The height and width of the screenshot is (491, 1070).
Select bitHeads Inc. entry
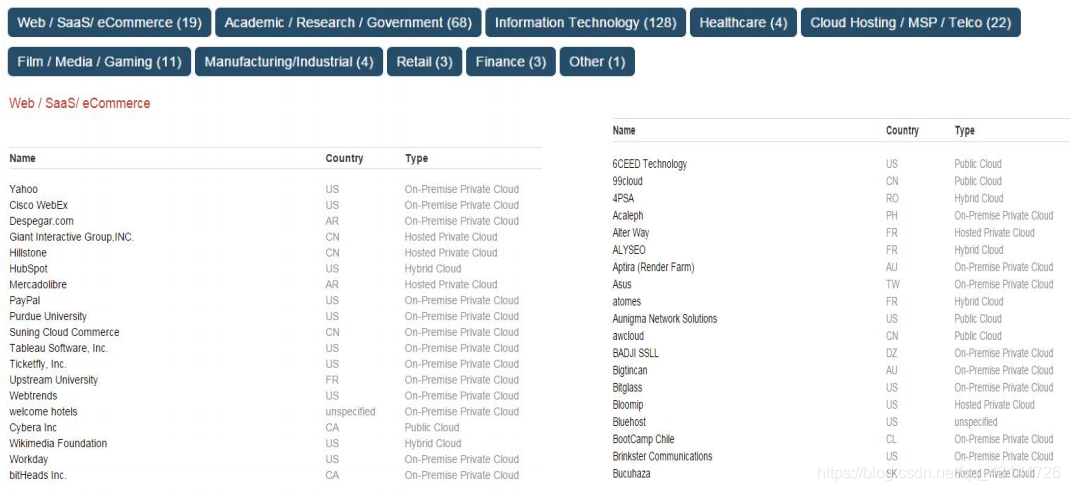click(x=38, y=475)
